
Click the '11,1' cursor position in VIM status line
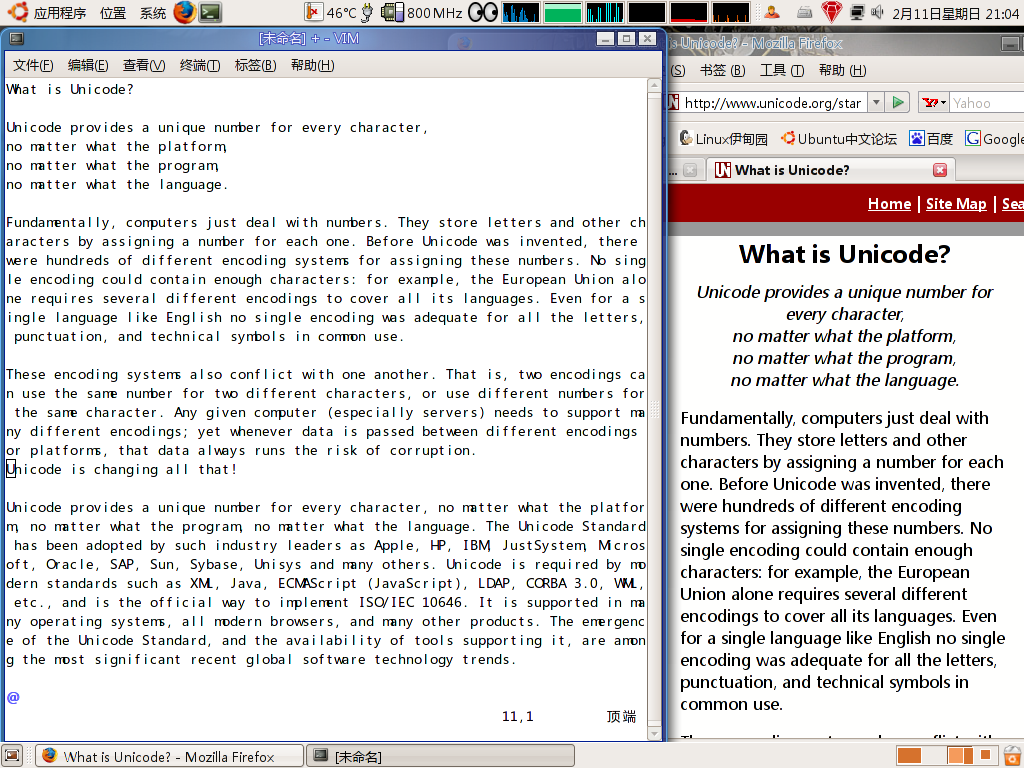[517, 716]
